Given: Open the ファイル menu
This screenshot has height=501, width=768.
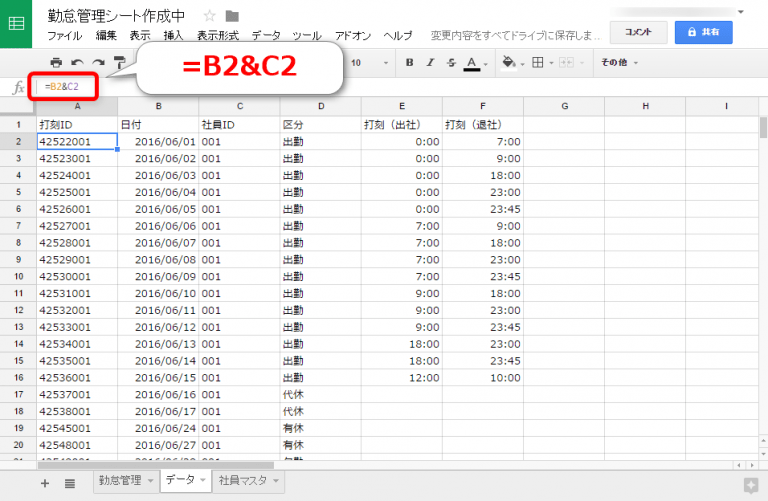Looking at the screenshot, I should 65,35.
